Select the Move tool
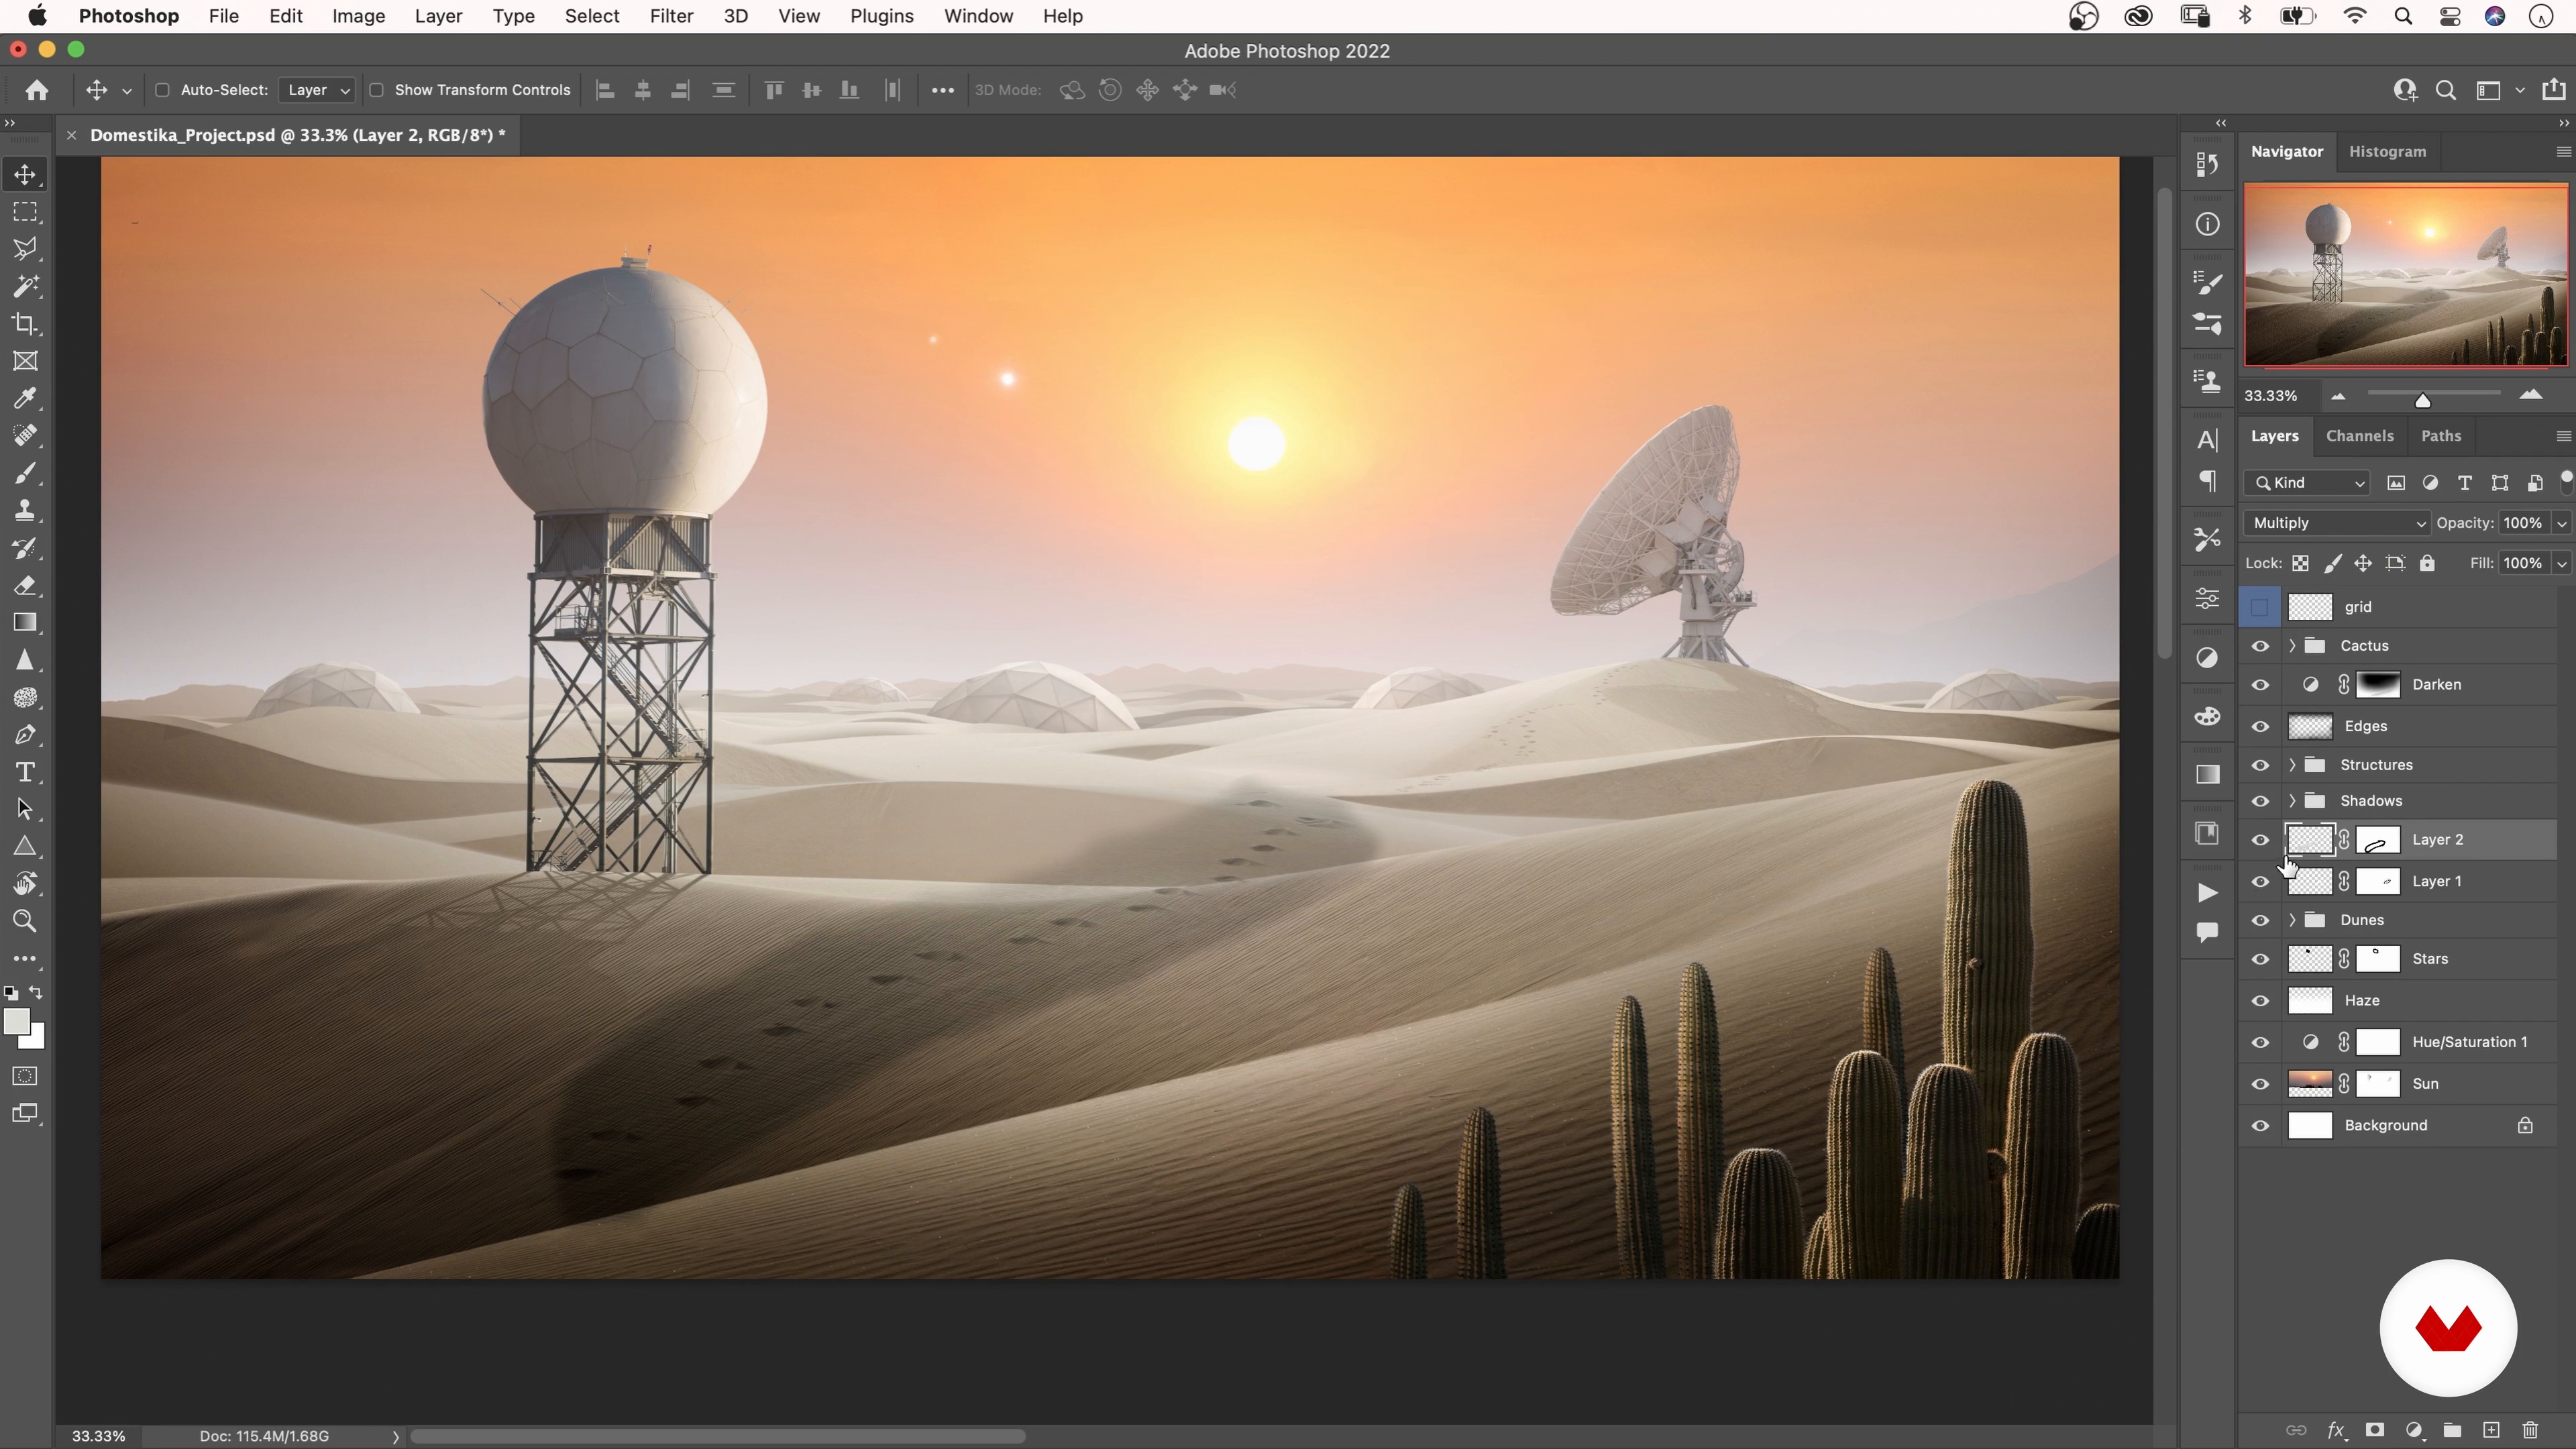This screenshot has height=1449, width=2576. 25,174
